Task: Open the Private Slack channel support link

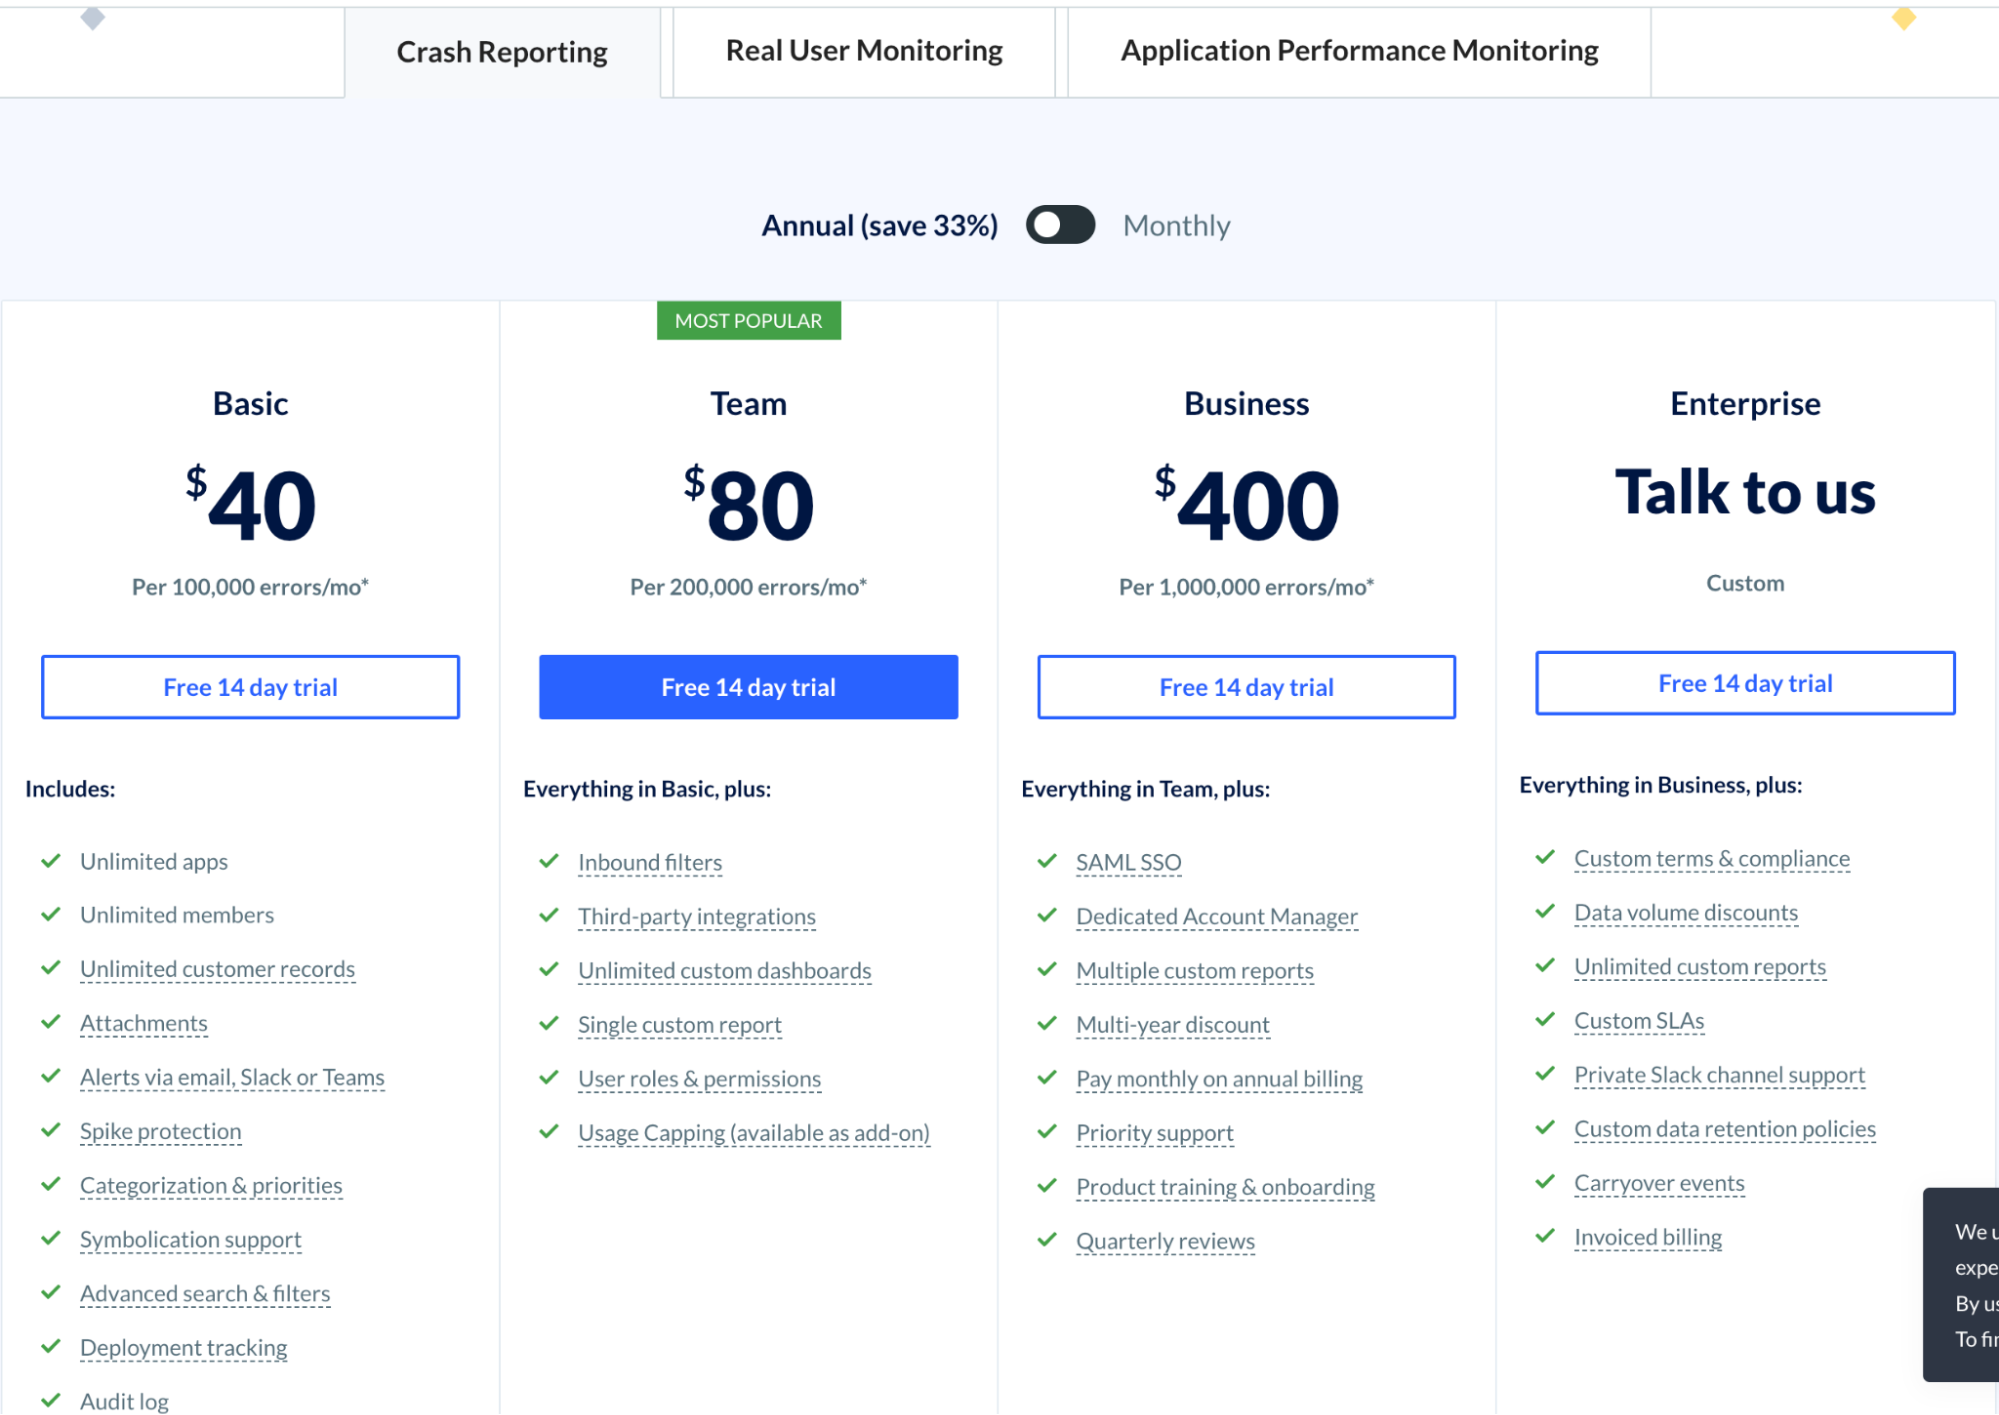Action: click(1719, 1075)
